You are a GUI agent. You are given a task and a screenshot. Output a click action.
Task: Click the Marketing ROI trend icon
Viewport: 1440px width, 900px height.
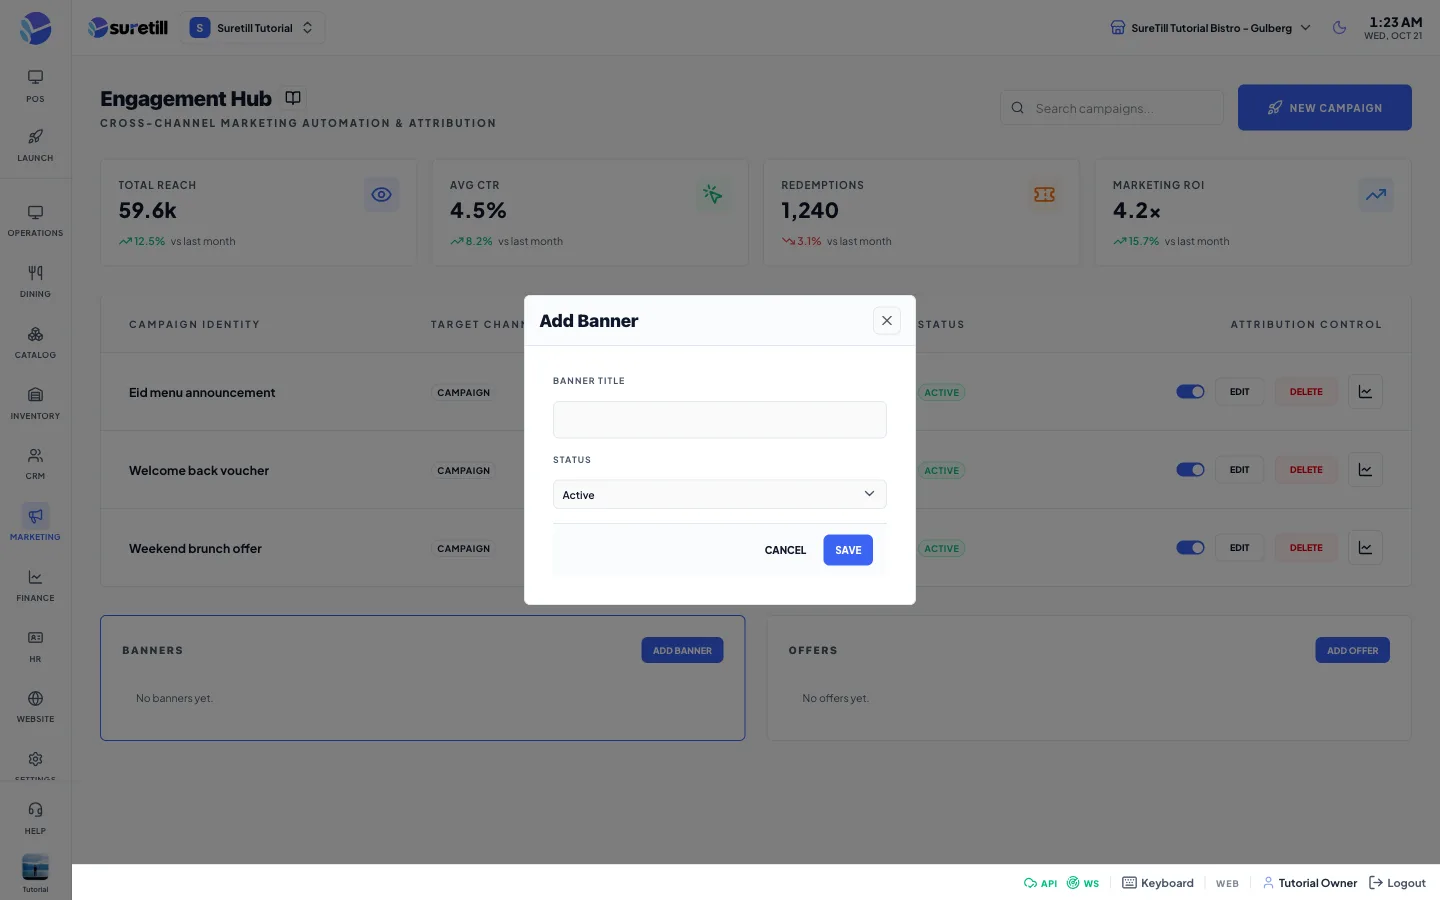pyautogui.click(x=1376, y=195)
